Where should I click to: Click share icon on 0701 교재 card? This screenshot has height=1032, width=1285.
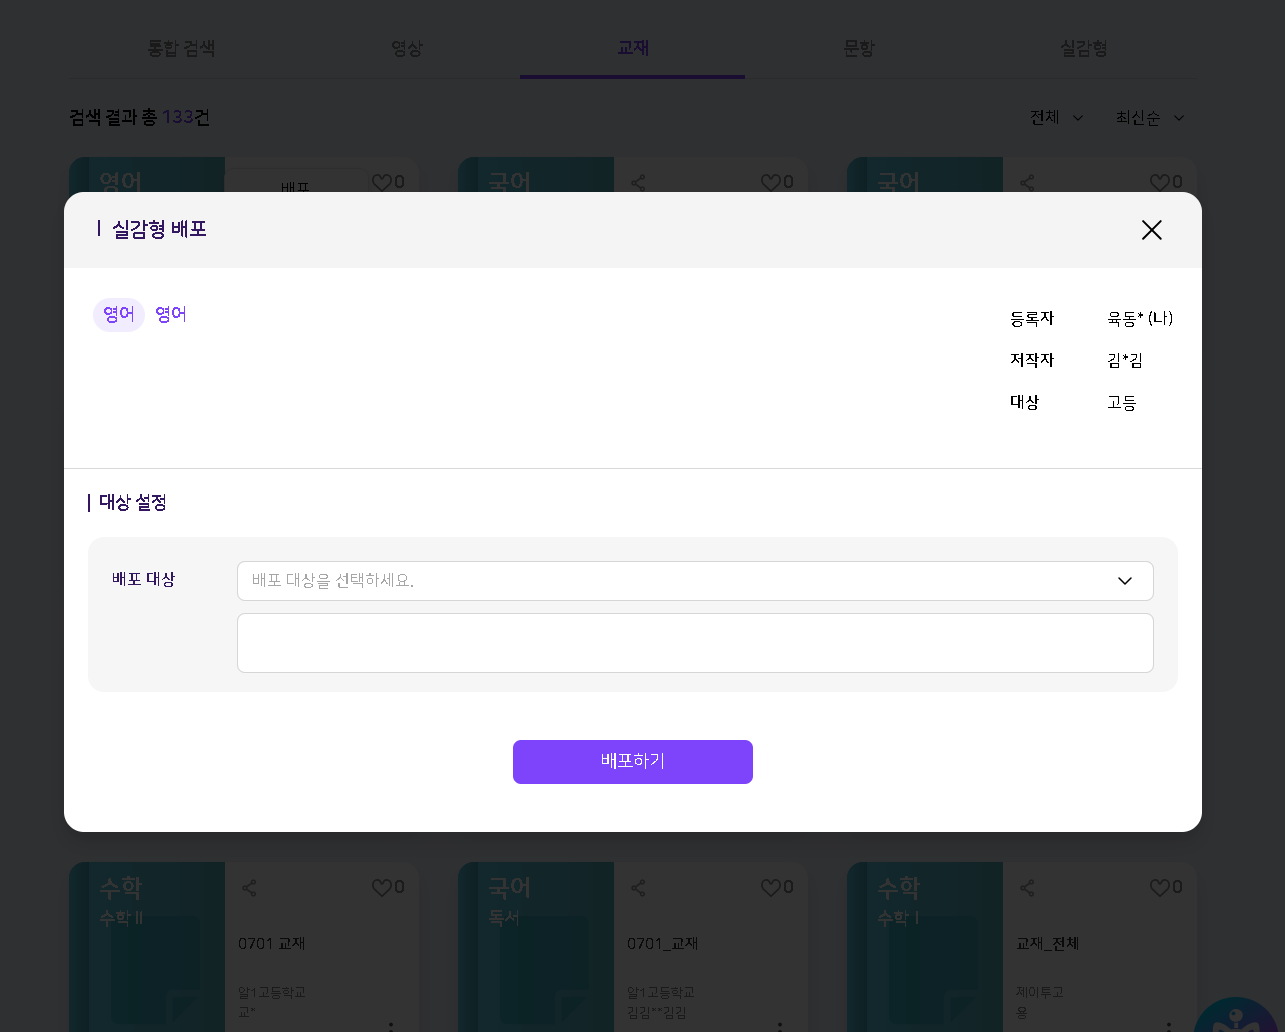[x=250, y=887]
